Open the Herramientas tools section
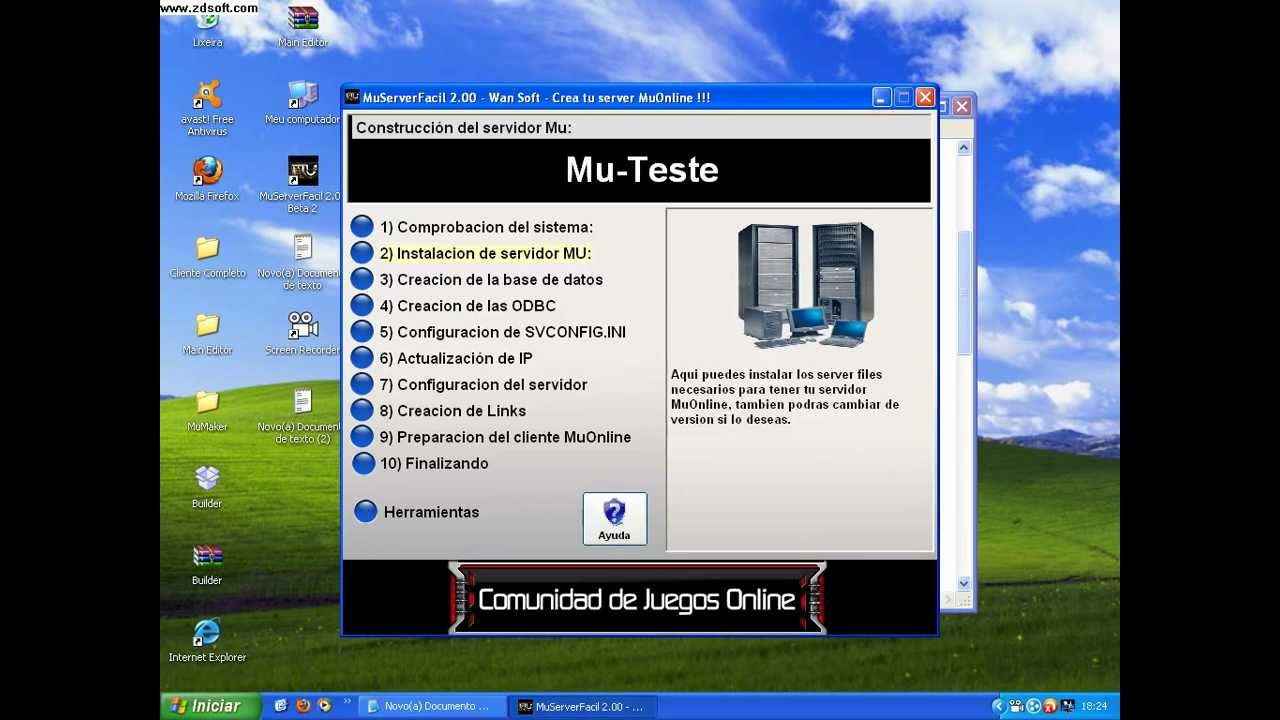This screenshot has height=720, width=1280. [x=431, y=512]
